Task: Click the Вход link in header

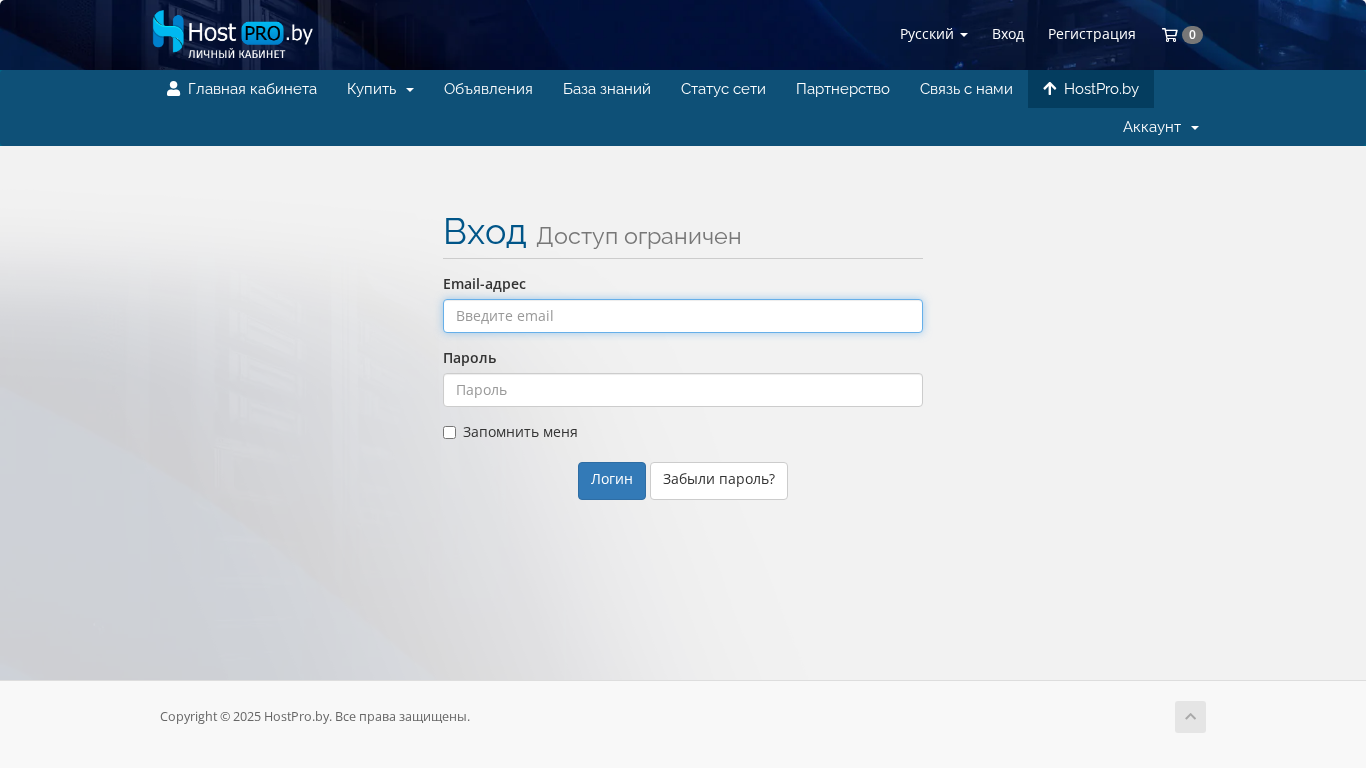Action: (1007, 34)
